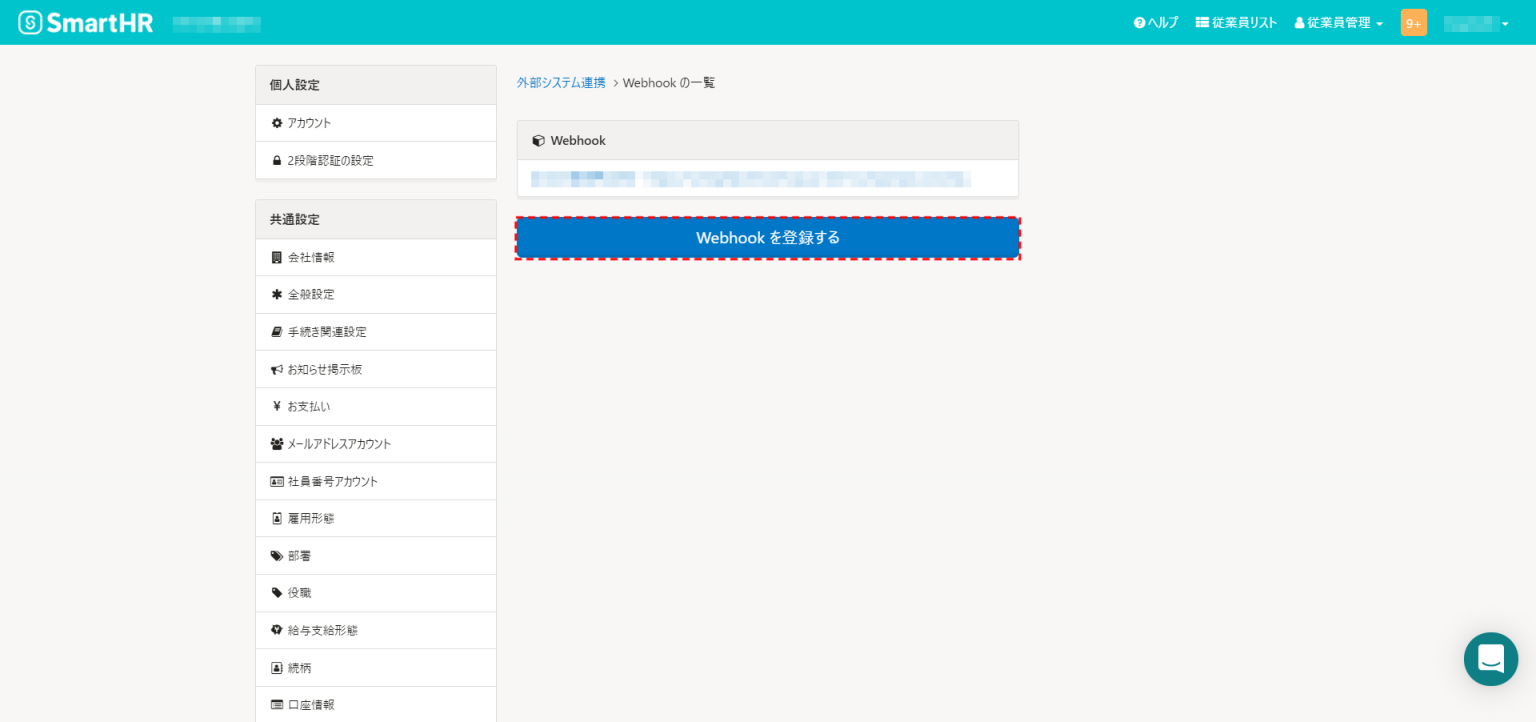Click the Webhookを登録する button
Screen dimensions: 1536x722
coord(768,238)
